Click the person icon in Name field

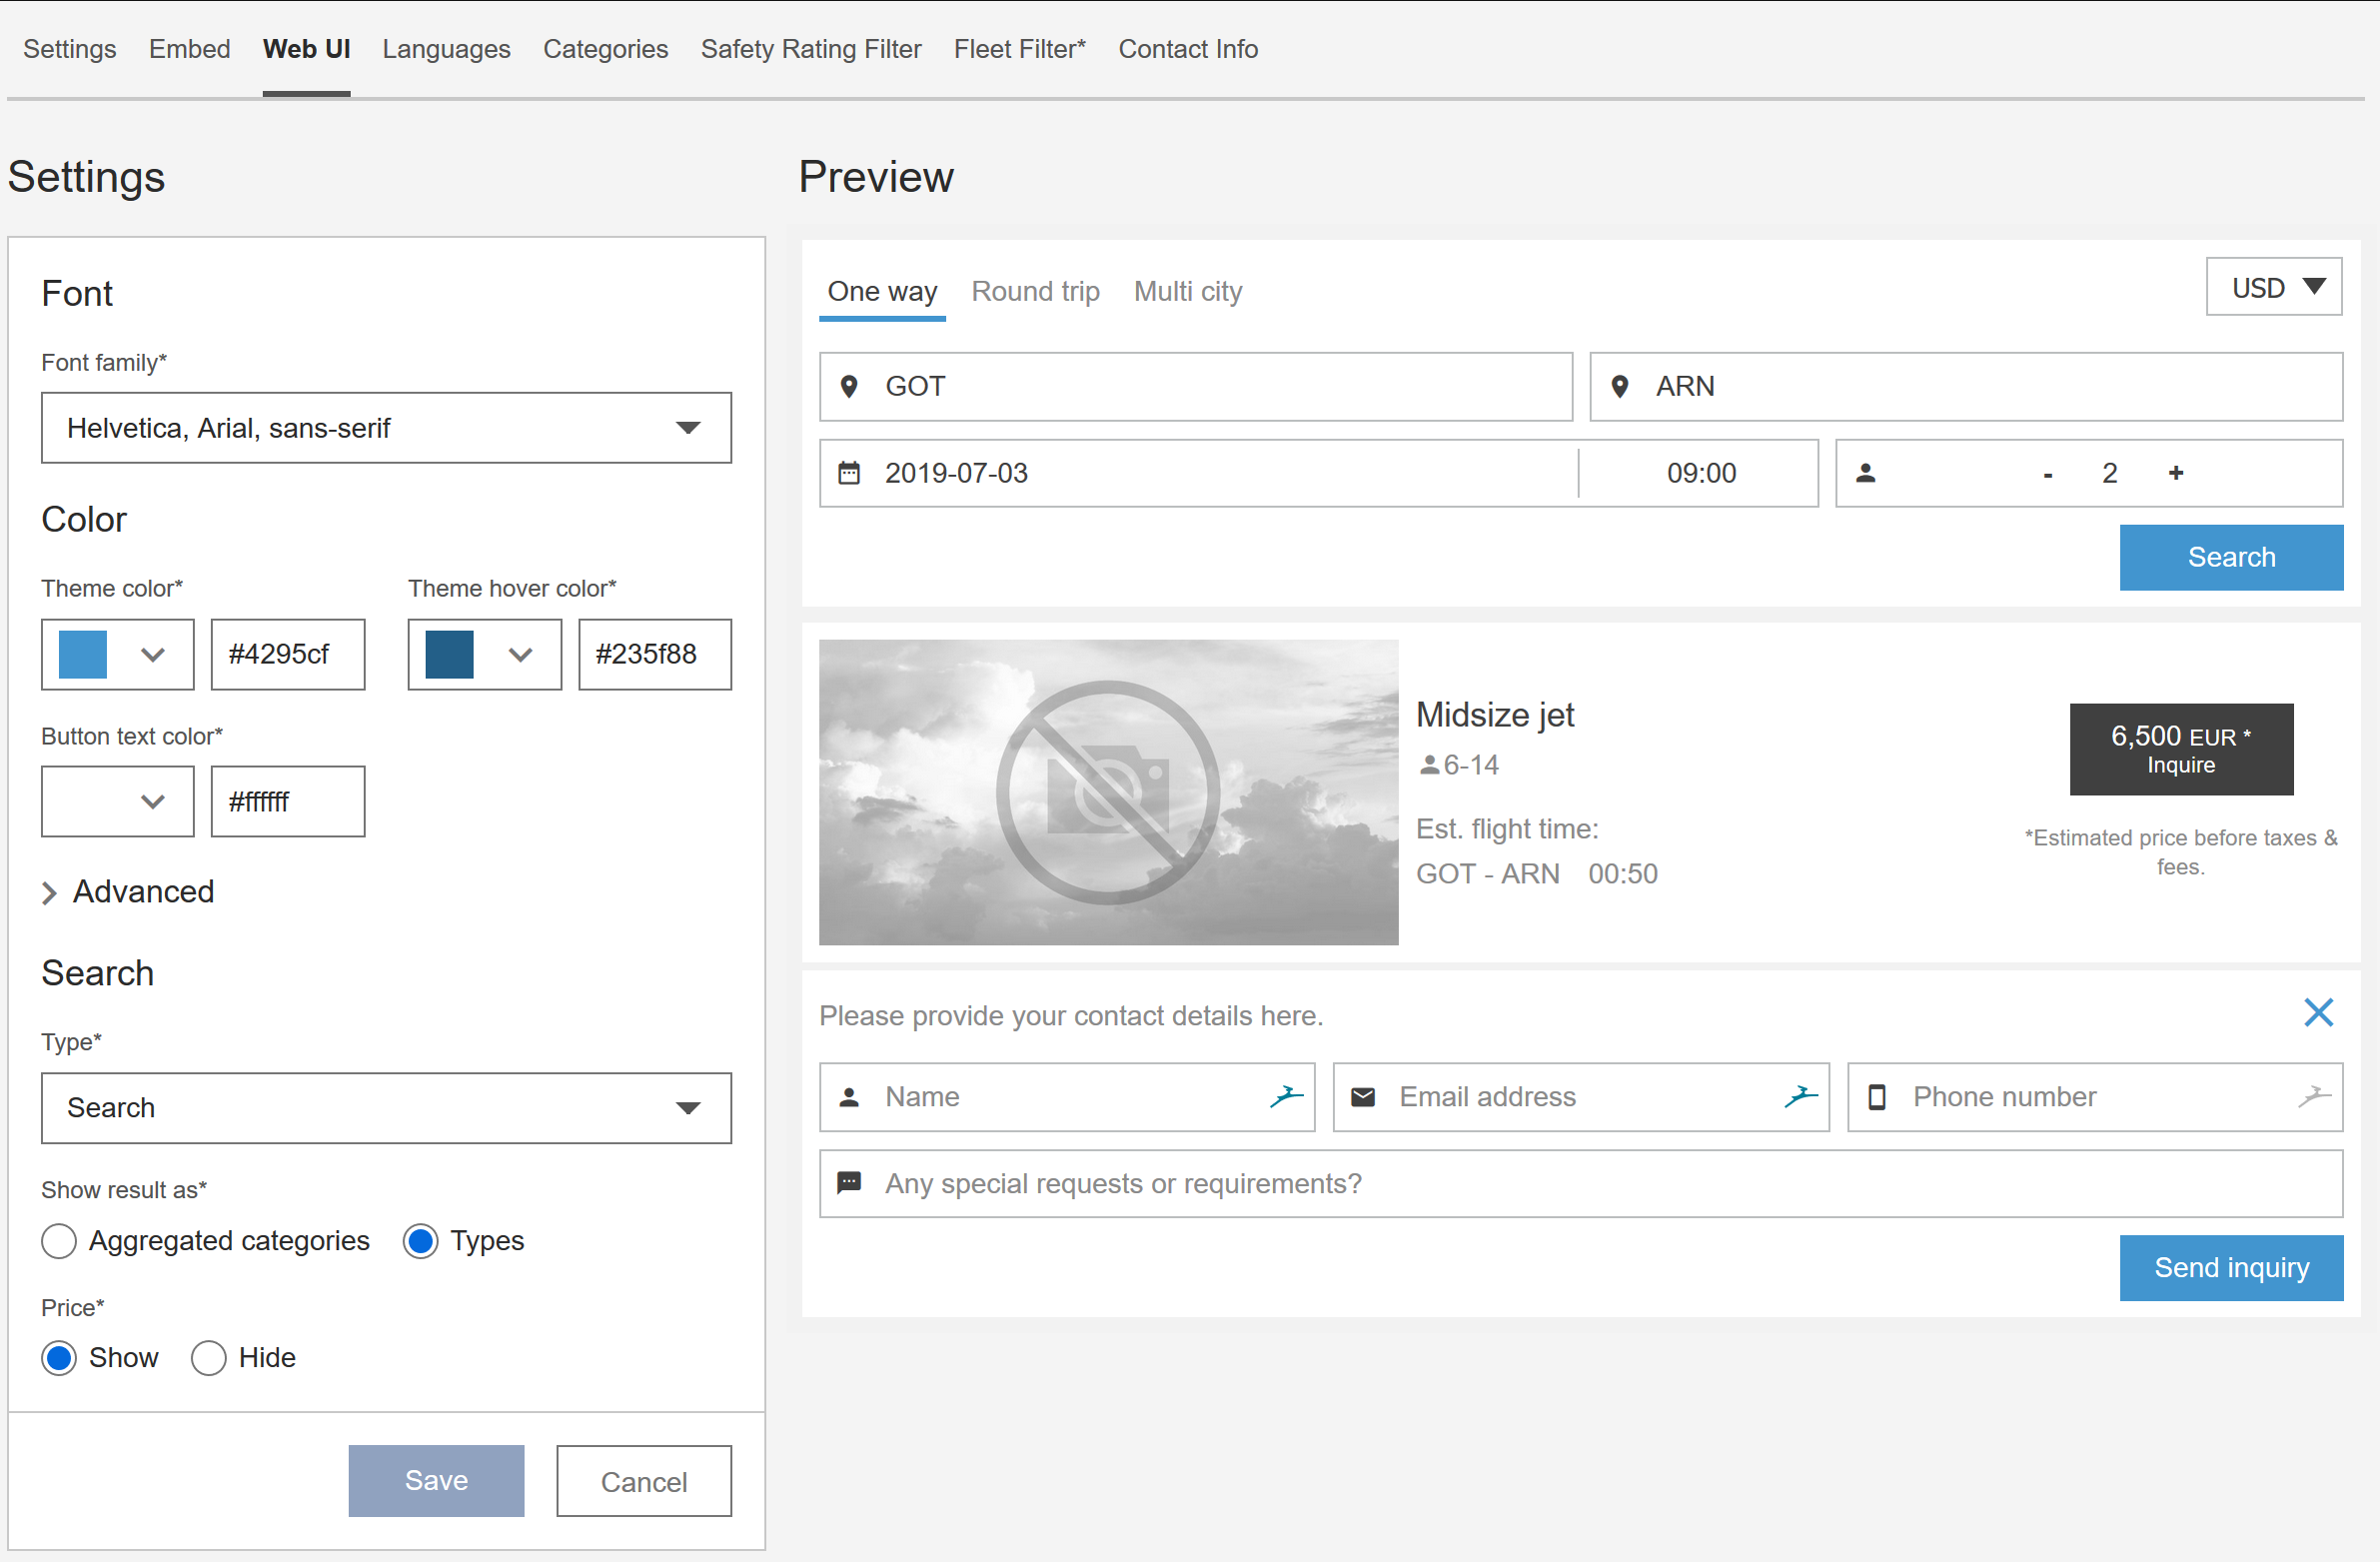point(849,1097)
